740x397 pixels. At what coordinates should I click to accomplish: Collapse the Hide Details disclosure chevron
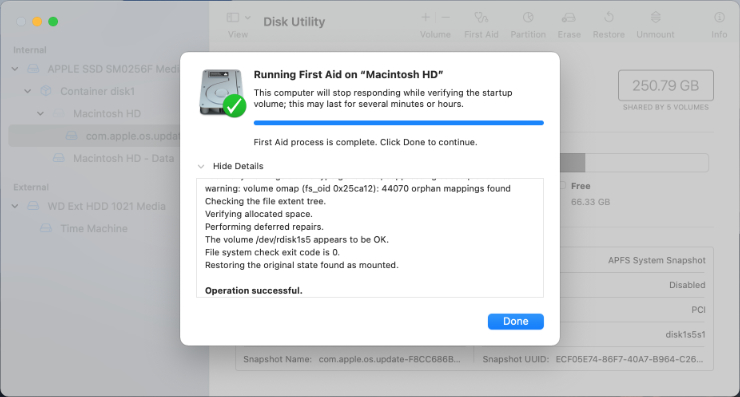pos(201,166)
